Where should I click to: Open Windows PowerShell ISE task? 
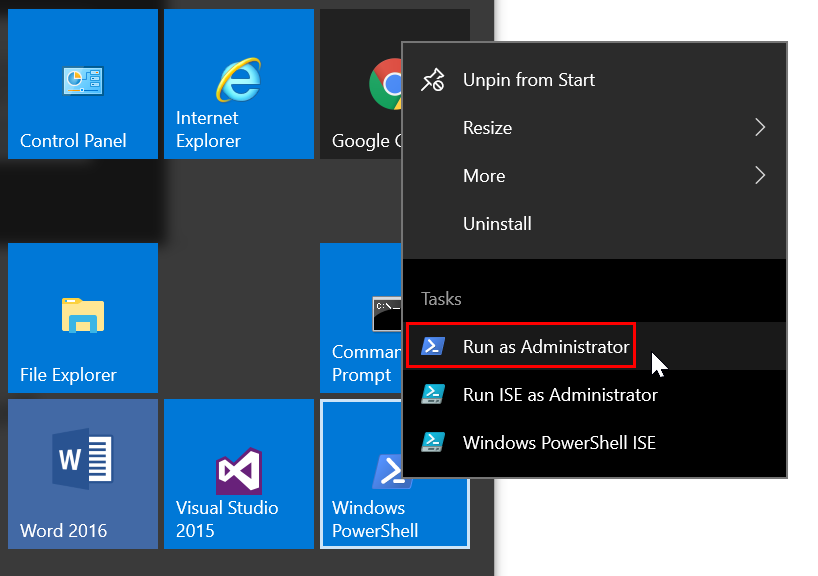pyautogui.click(x=595, y=442)
